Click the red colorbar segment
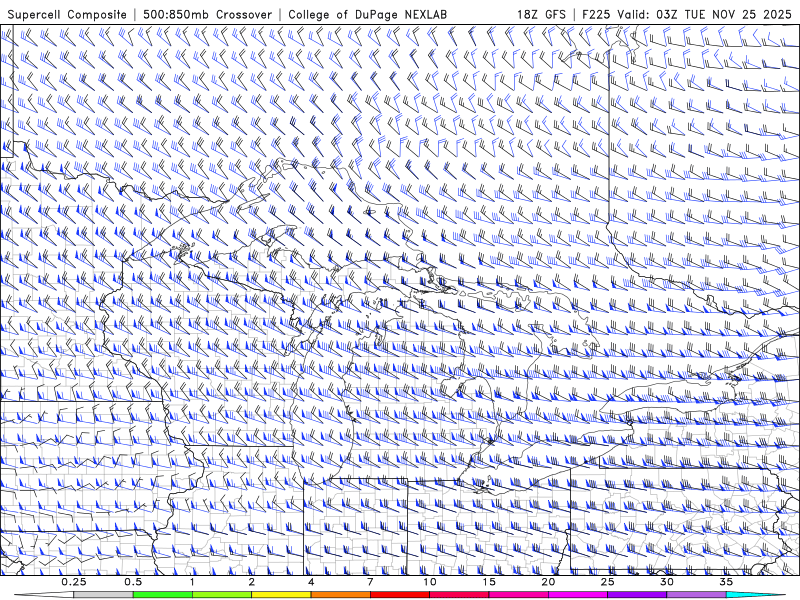 [399, 595]
